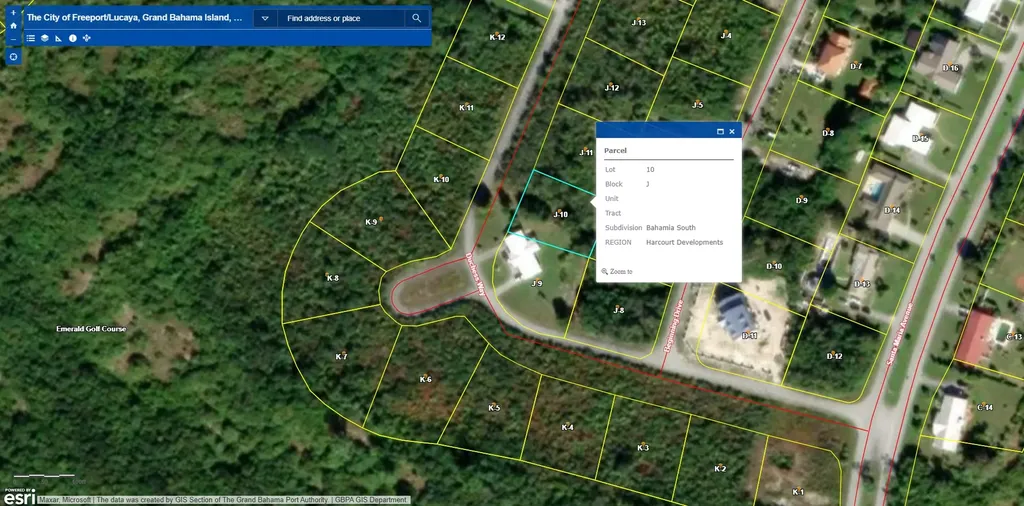Screen dimensions: 1024x506
Task: Select parcel J-8 on the map
Action: 618,311
